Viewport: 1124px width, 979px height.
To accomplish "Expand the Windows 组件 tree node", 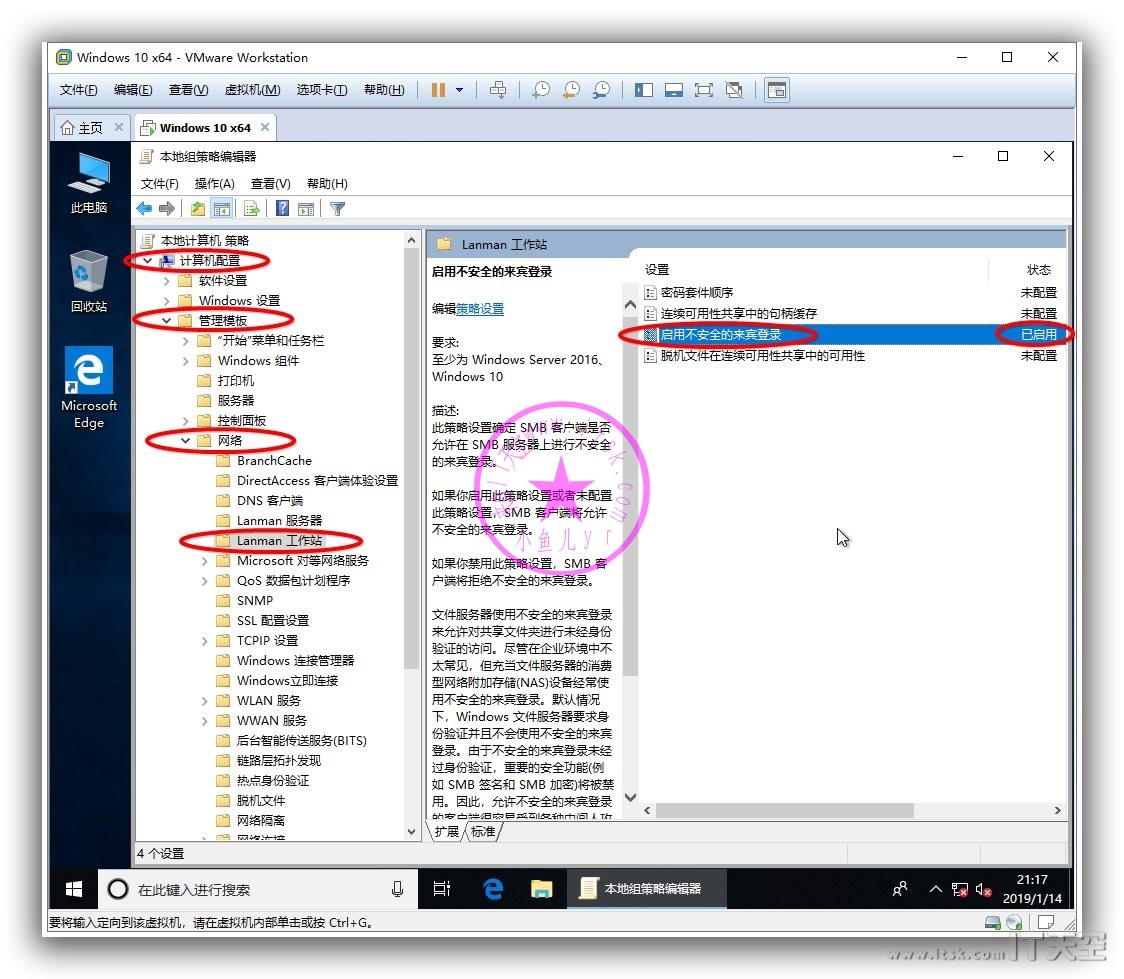I will point(186,360).
